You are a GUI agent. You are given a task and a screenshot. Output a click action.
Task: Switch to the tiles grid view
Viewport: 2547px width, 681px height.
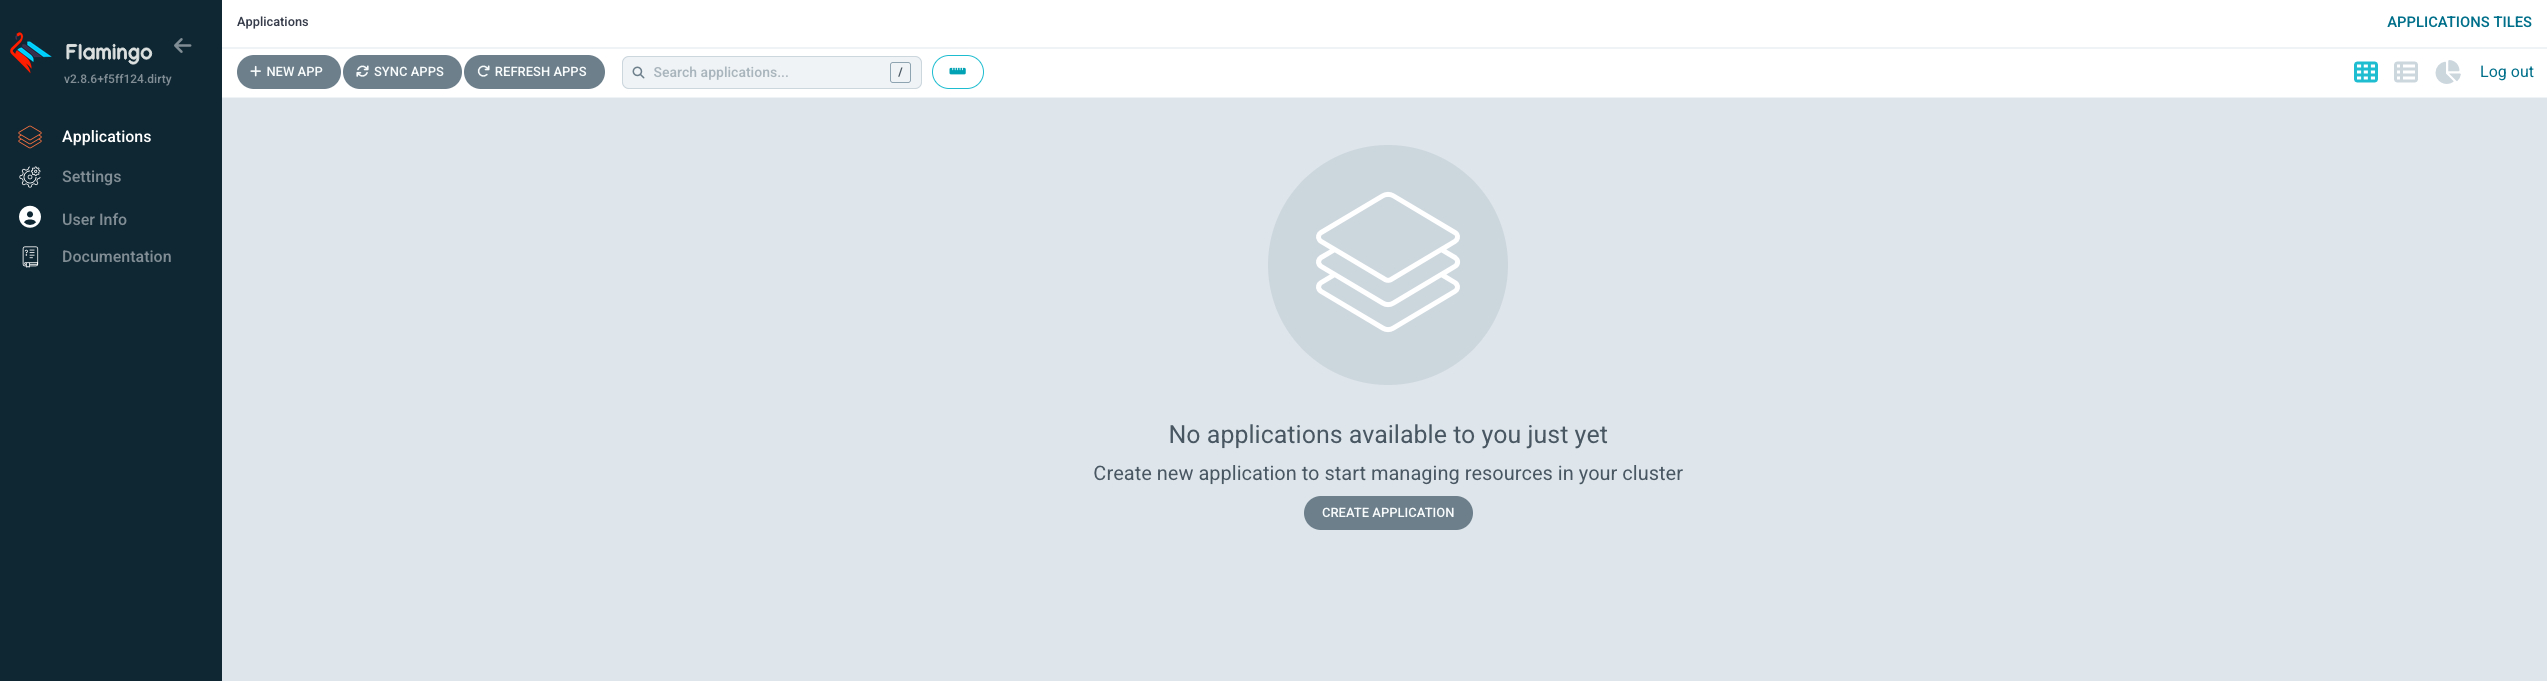pyautogui.click(x=2365, y=72)
